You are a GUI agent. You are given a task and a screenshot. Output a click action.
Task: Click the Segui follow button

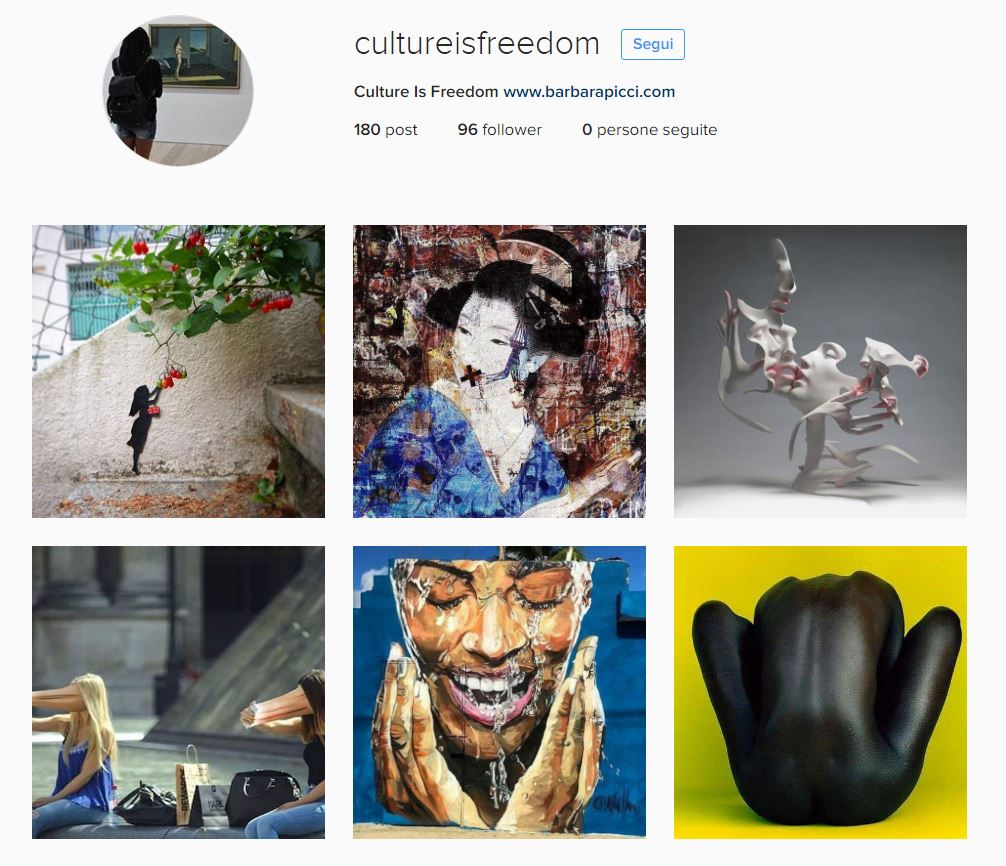(652, 44)
